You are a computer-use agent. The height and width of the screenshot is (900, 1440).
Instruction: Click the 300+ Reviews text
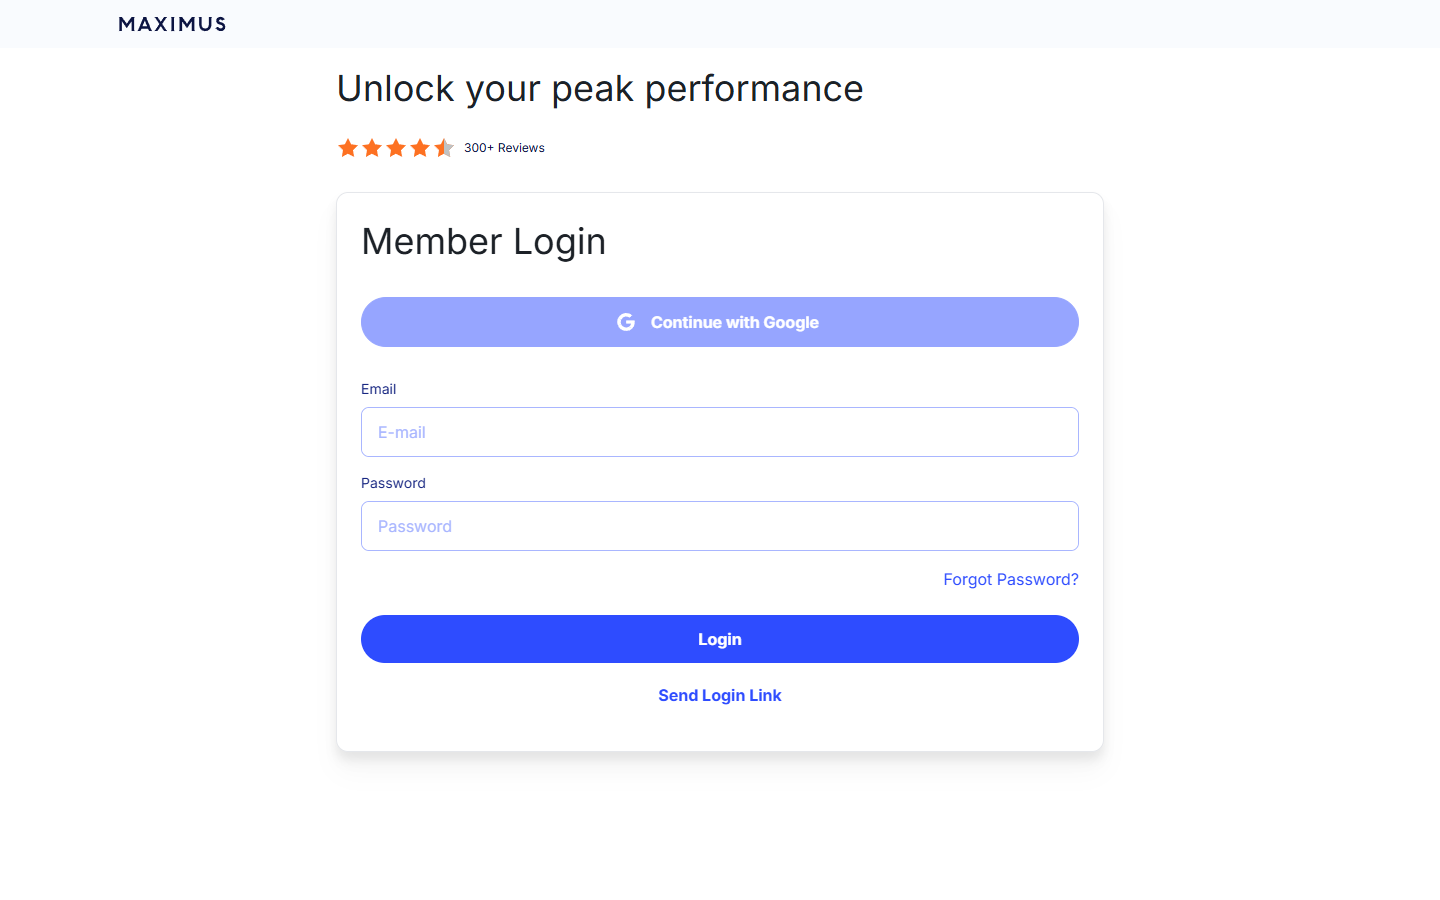coord(504,148)
